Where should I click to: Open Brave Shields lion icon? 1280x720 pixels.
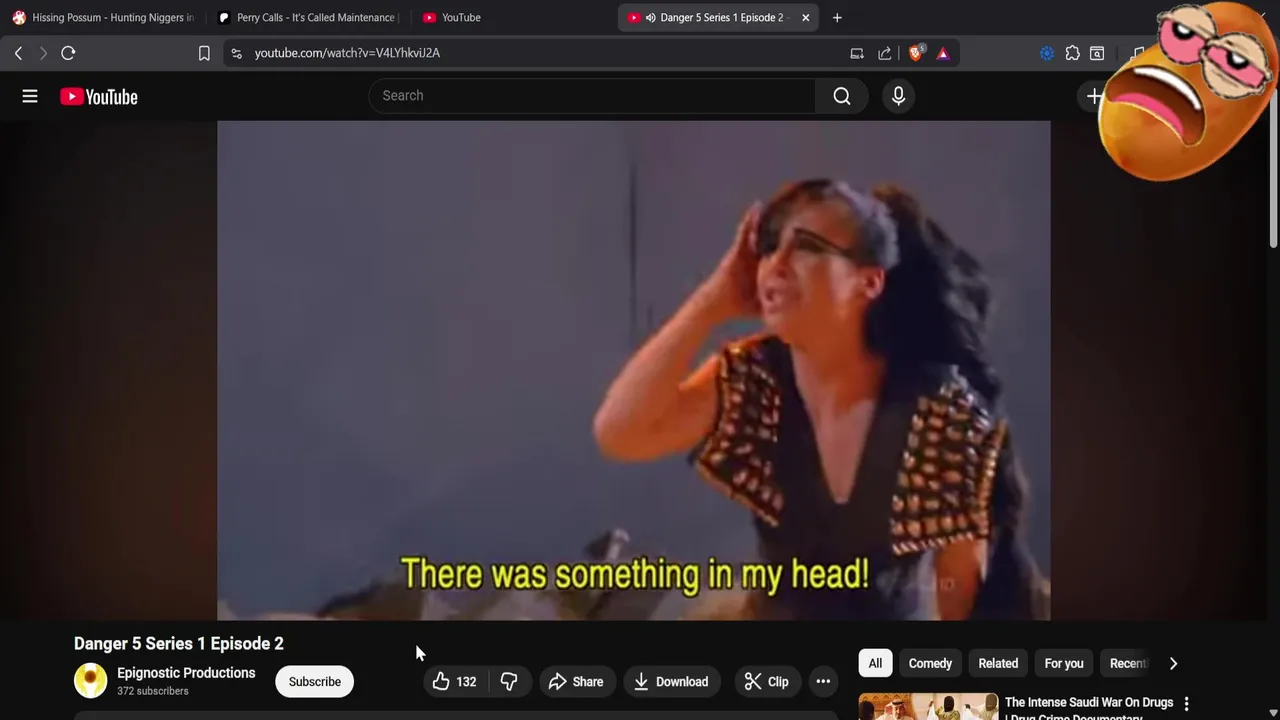tap(915, 53)
